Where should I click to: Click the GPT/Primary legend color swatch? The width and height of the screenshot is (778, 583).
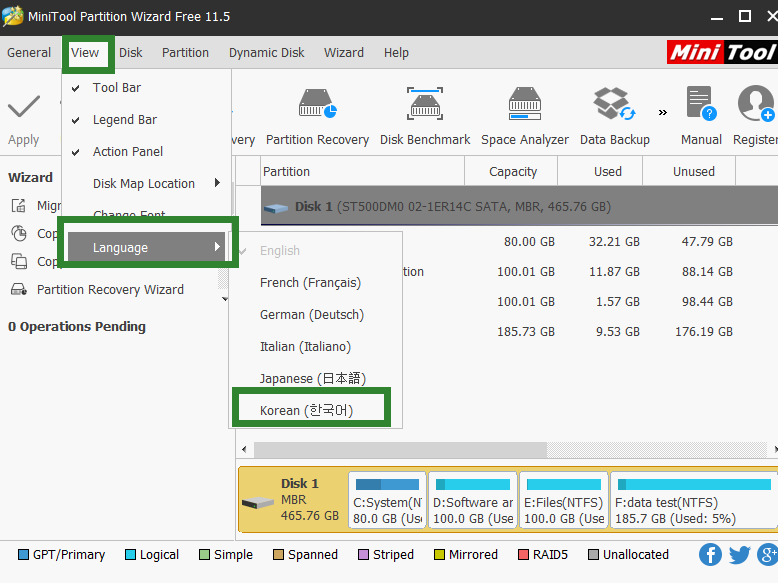[23, 554]
